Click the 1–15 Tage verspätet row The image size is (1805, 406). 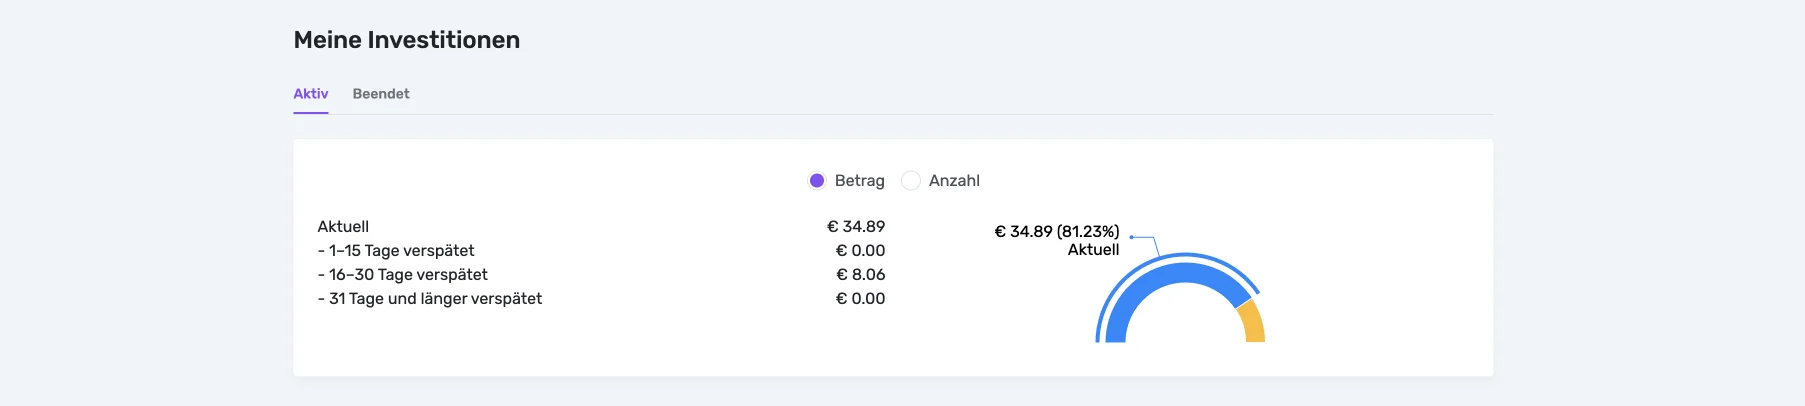[396, 251]
